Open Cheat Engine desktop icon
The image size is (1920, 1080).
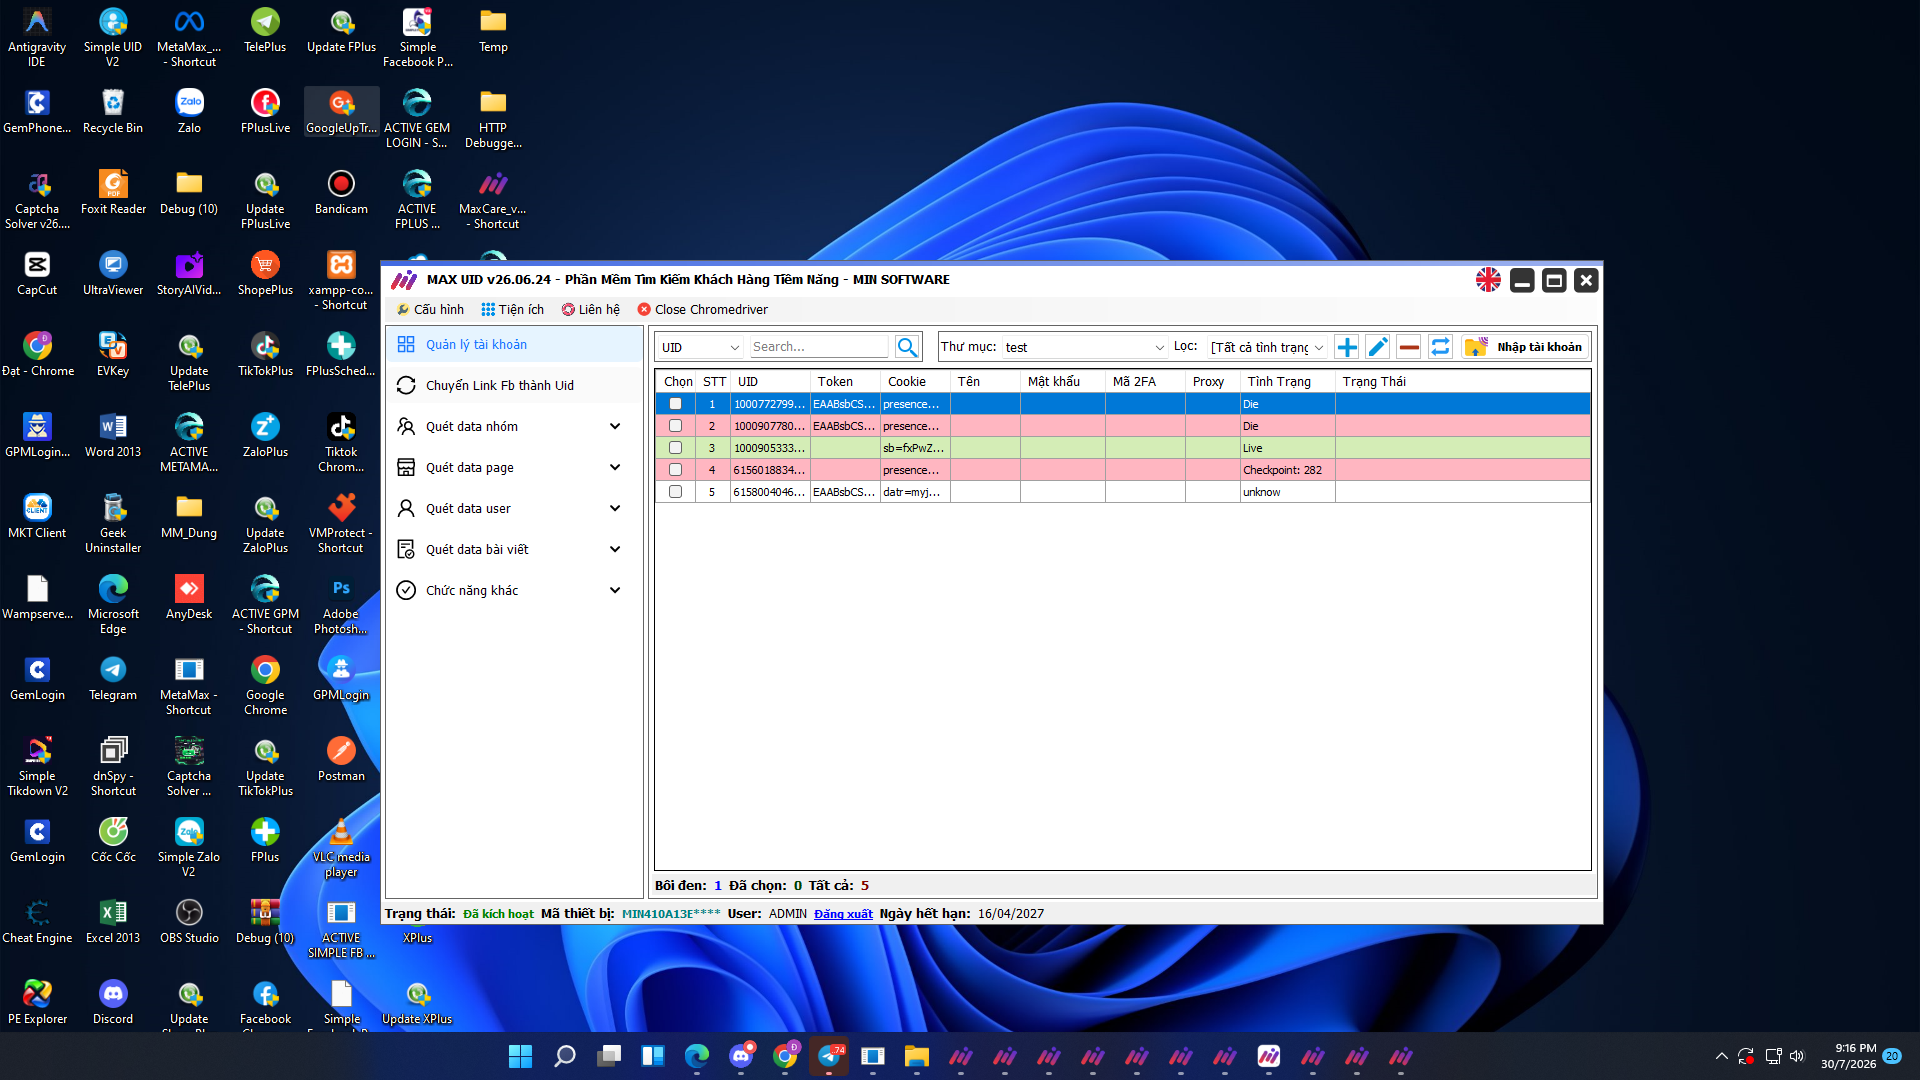[37, 921]
